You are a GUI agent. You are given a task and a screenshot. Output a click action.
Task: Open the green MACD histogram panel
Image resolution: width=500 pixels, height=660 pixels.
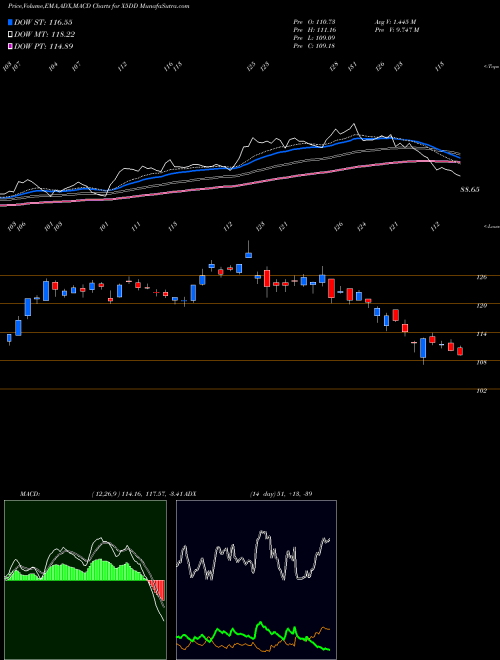(85, 580)
